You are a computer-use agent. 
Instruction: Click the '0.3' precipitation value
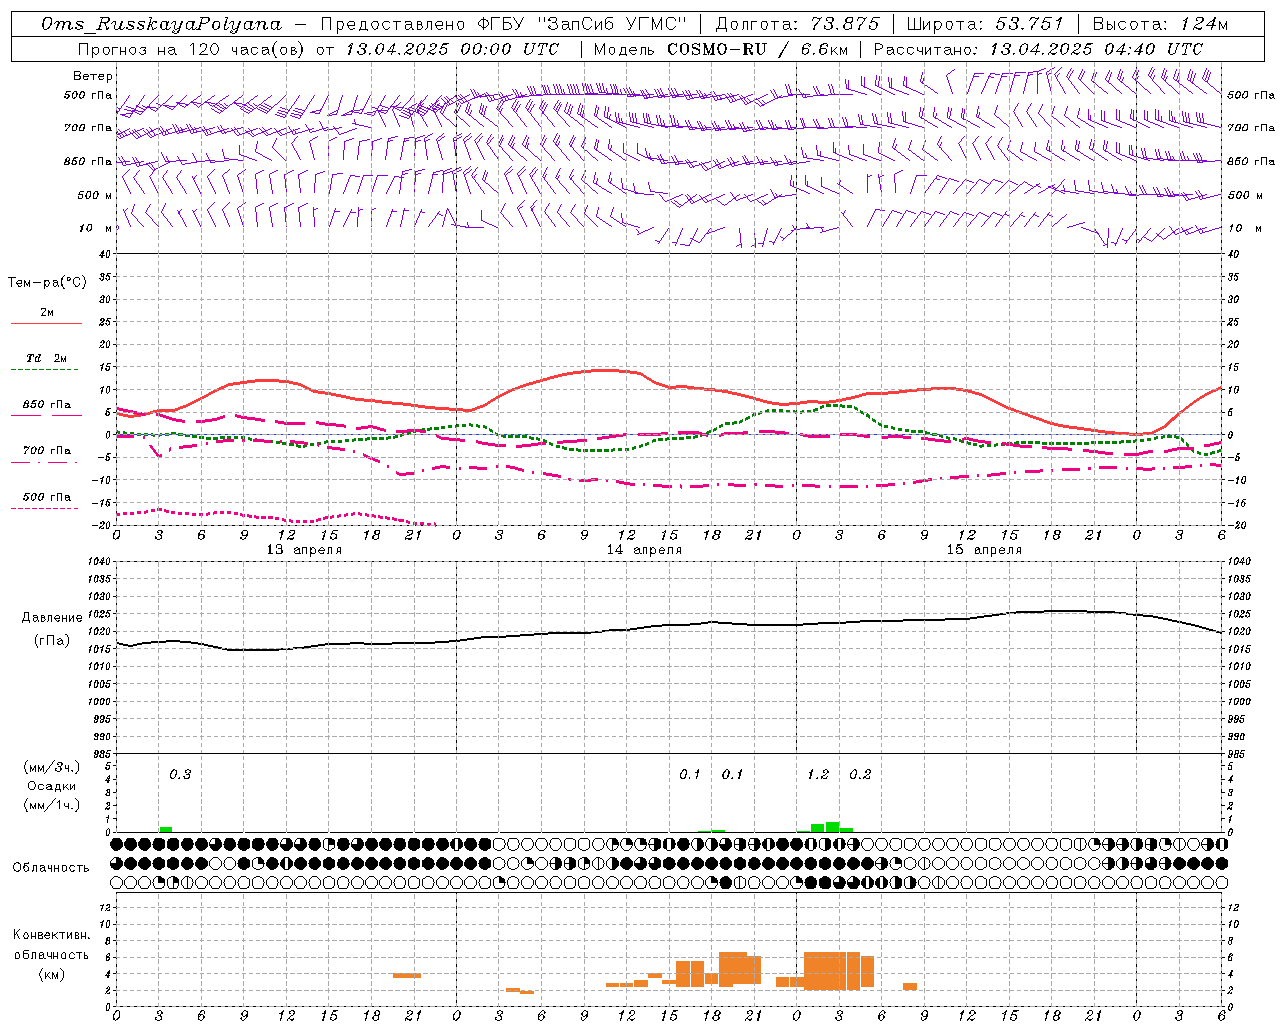pos(180,775)
